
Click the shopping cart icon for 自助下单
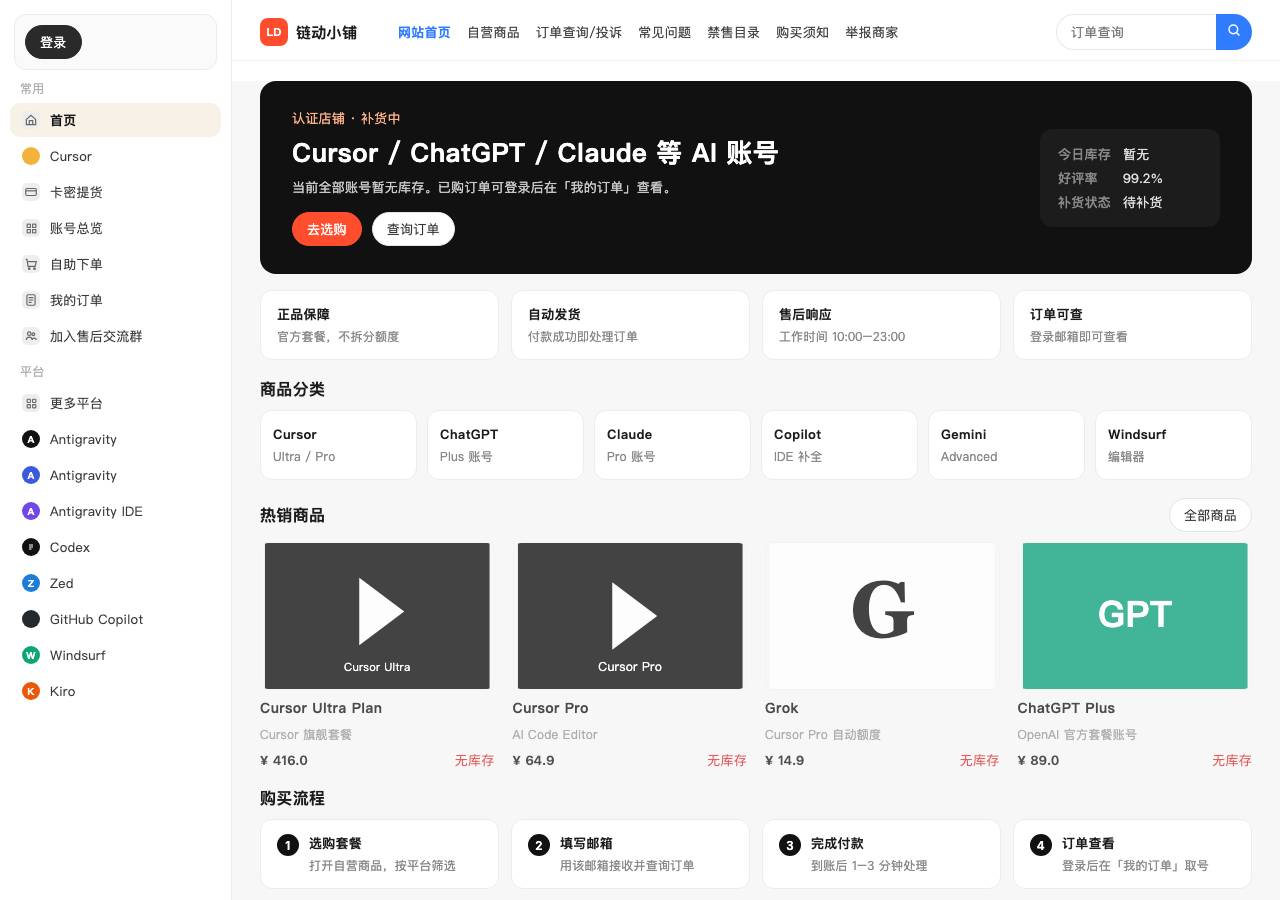pyautogui.click(x=31, y=264)
